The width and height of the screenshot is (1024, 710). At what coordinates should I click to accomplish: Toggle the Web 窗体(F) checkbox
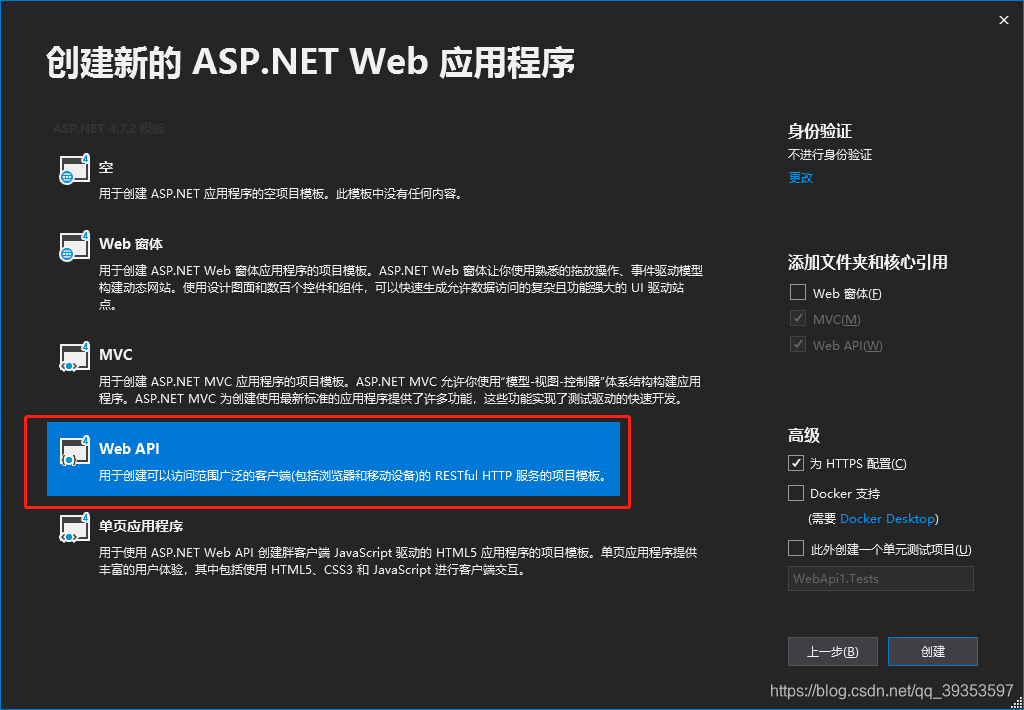797,292
